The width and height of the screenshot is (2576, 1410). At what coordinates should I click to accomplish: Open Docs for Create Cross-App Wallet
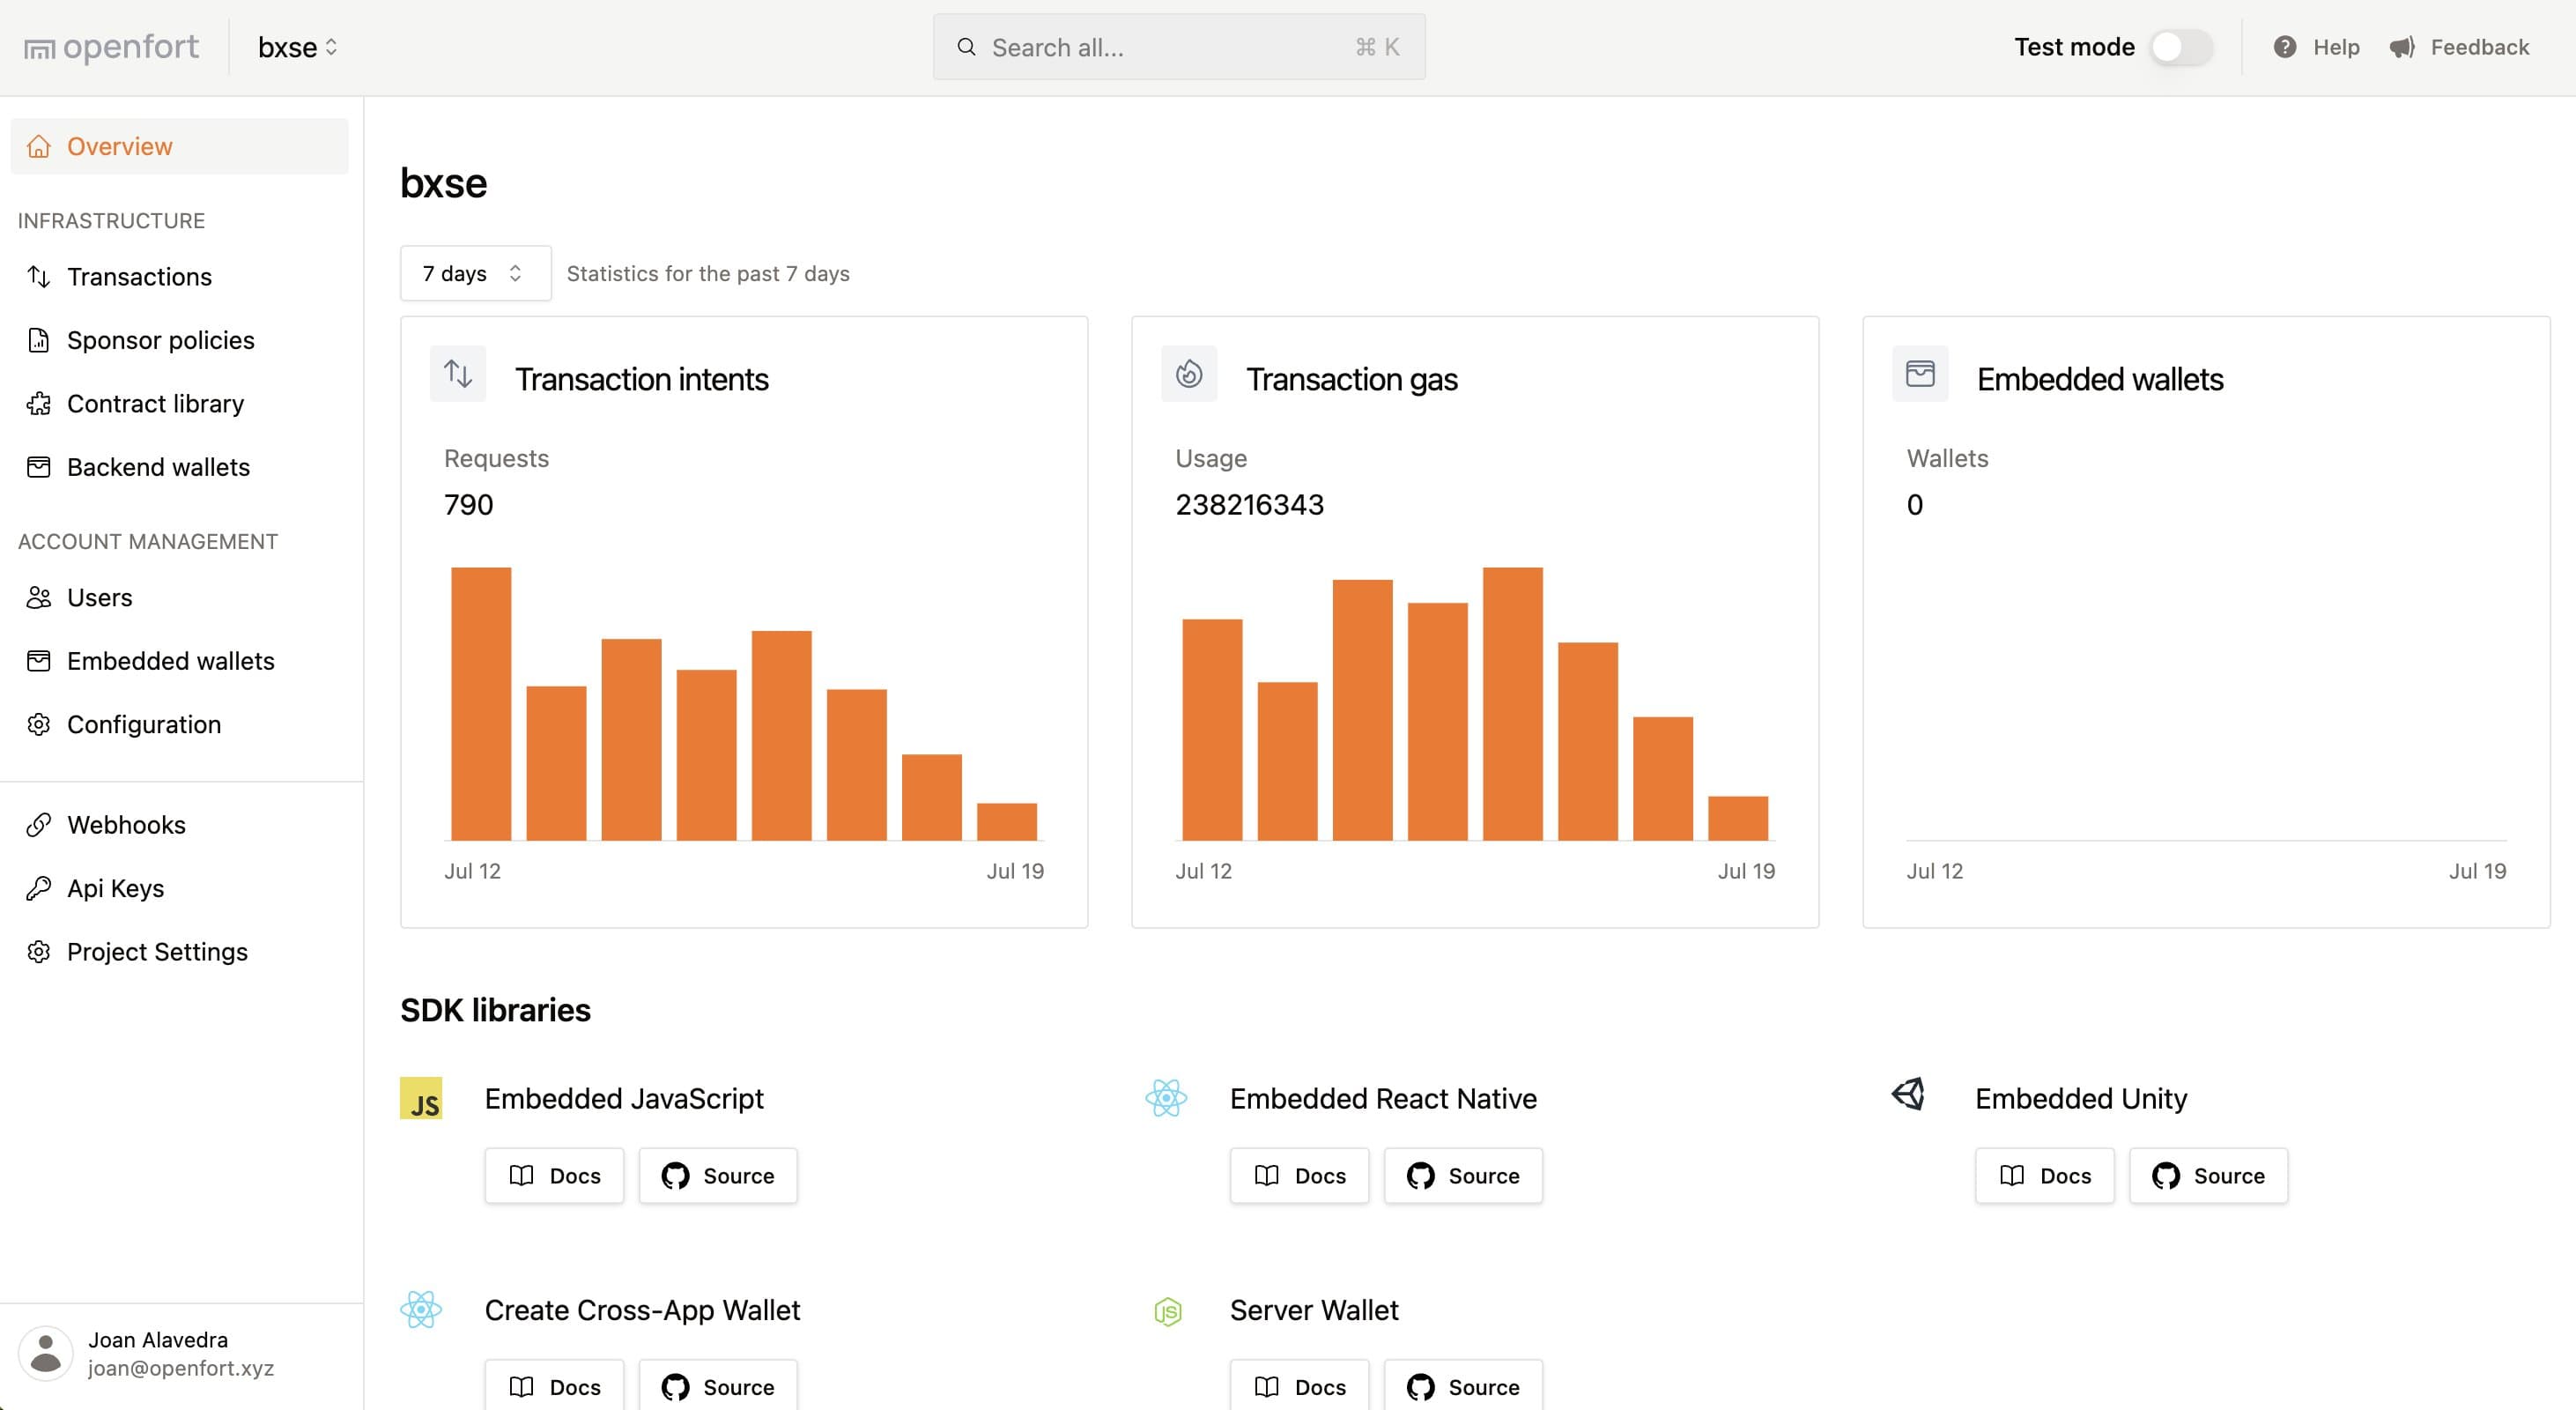pyautogui.click(x=555, y=1386)
